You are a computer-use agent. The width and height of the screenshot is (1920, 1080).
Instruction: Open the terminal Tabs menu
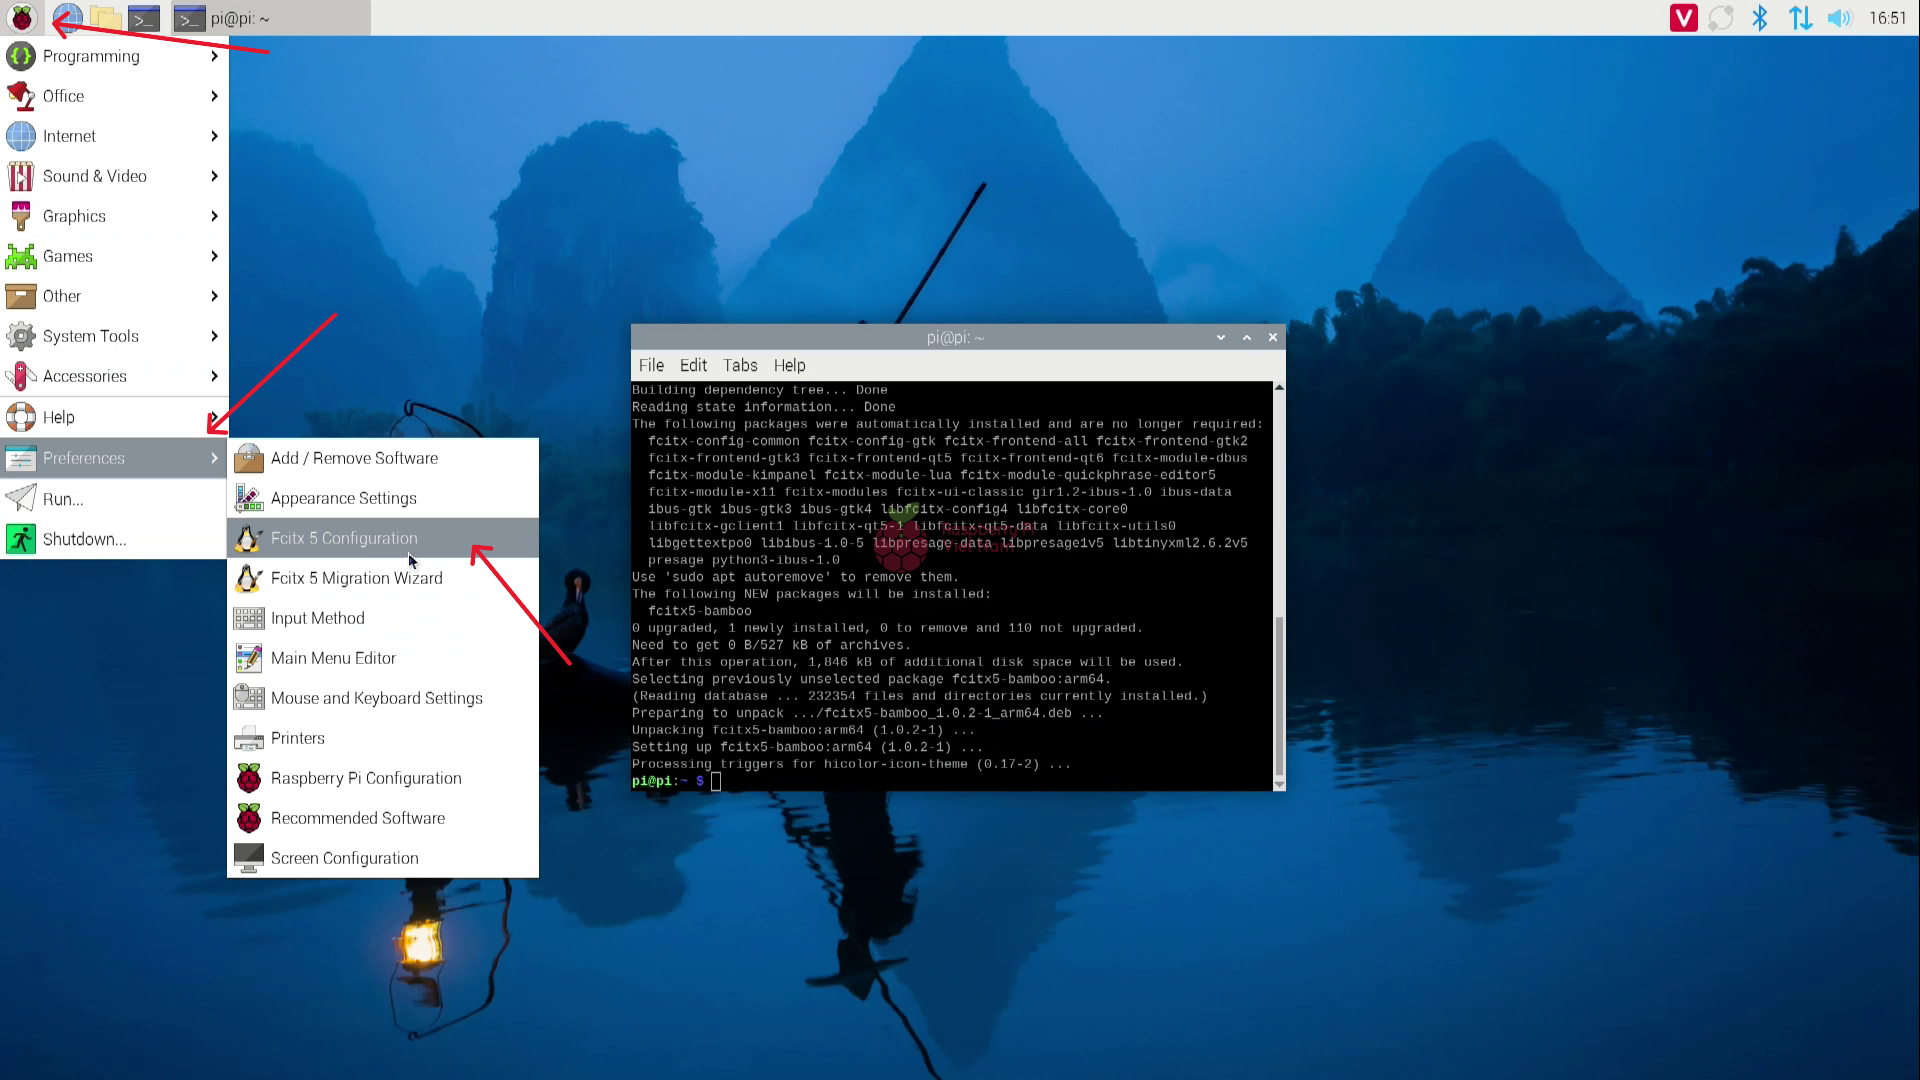[x=740, y=365]
